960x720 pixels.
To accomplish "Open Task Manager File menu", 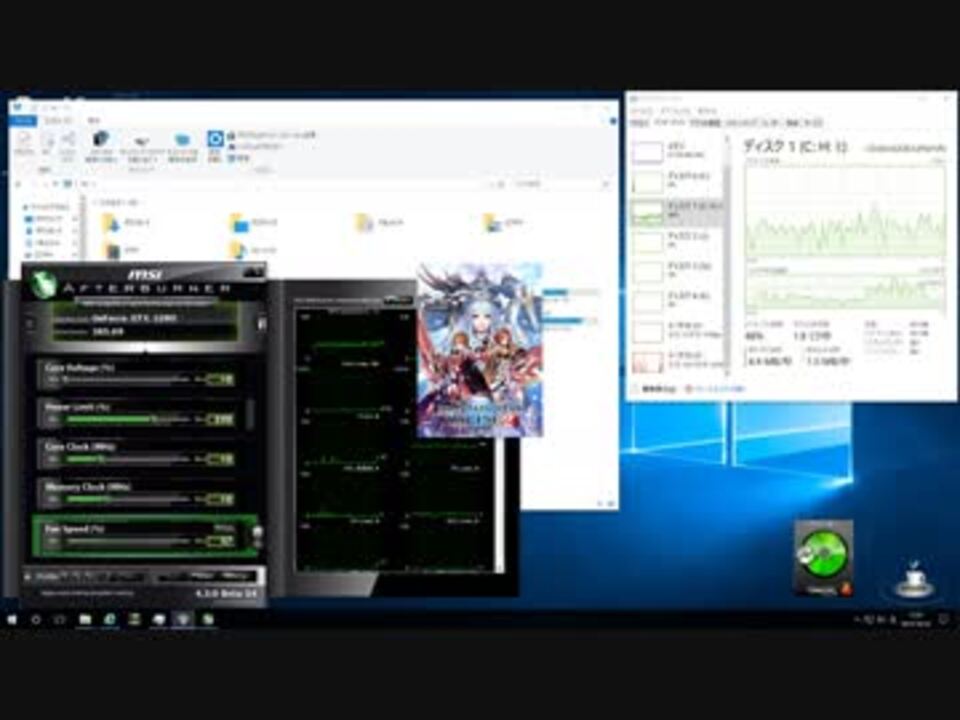I will coord(642,111).
